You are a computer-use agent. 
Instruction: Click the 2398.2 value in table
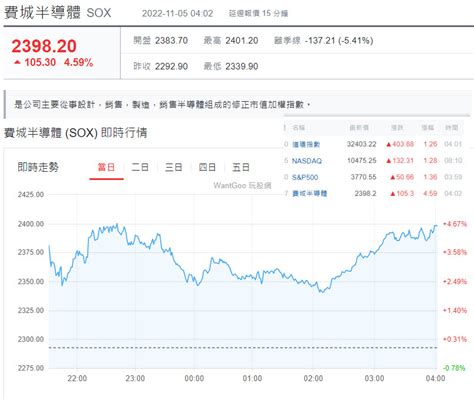click(365, 193)
